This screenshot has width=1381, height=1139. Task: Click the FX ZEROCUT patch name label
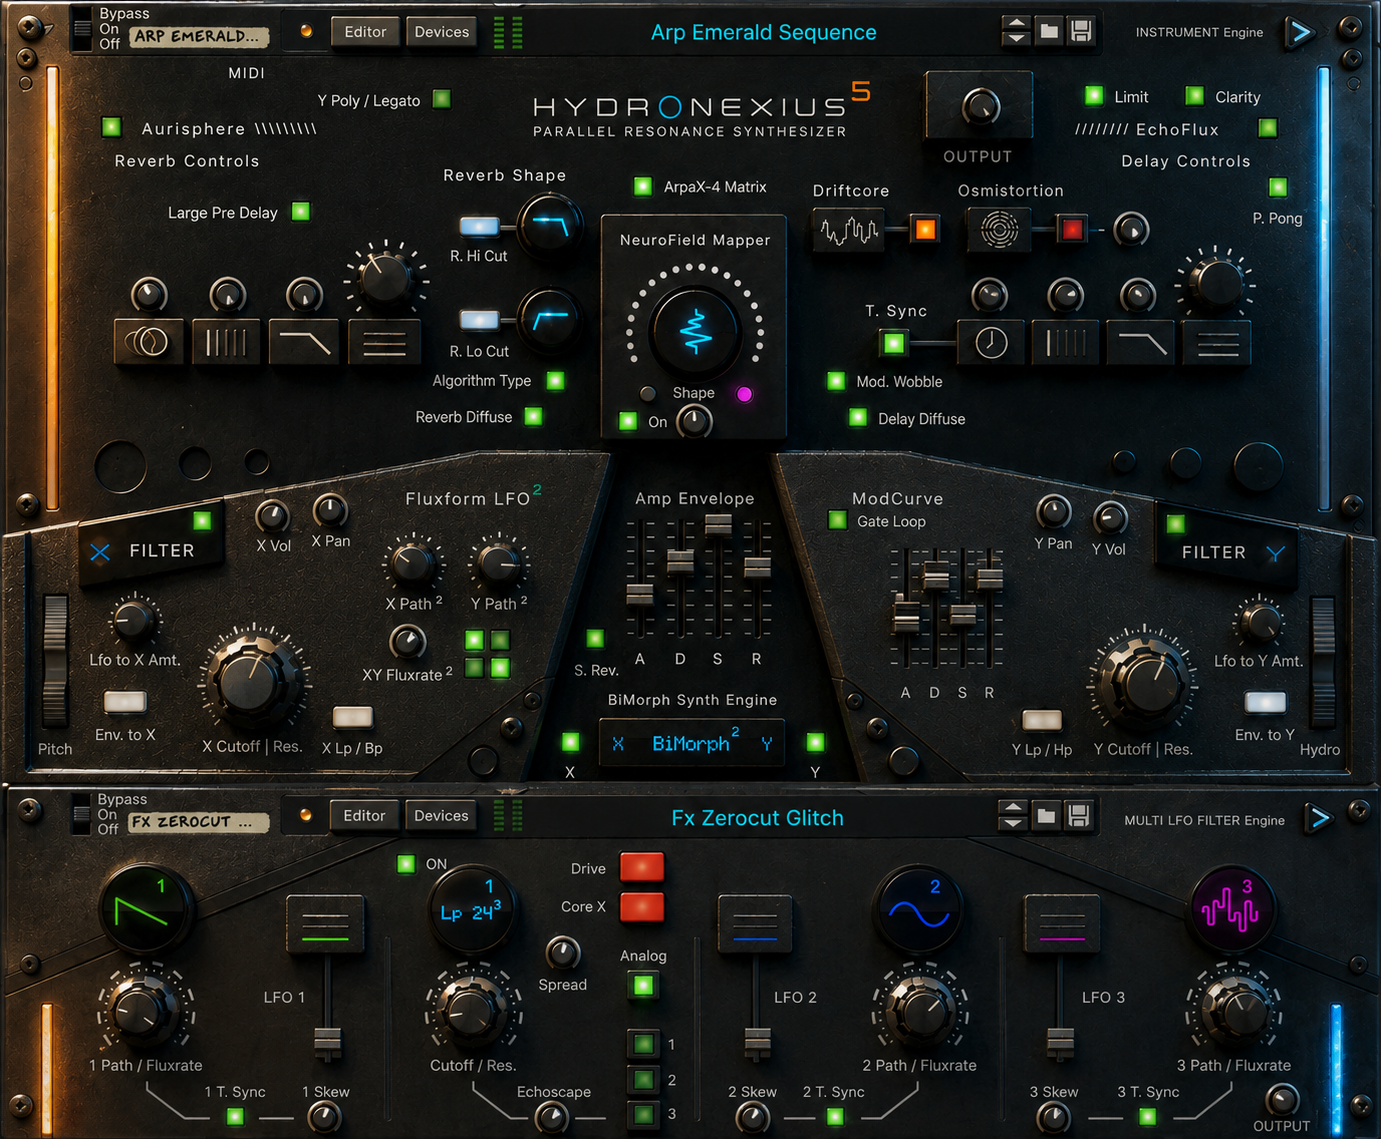pos(198,822)
